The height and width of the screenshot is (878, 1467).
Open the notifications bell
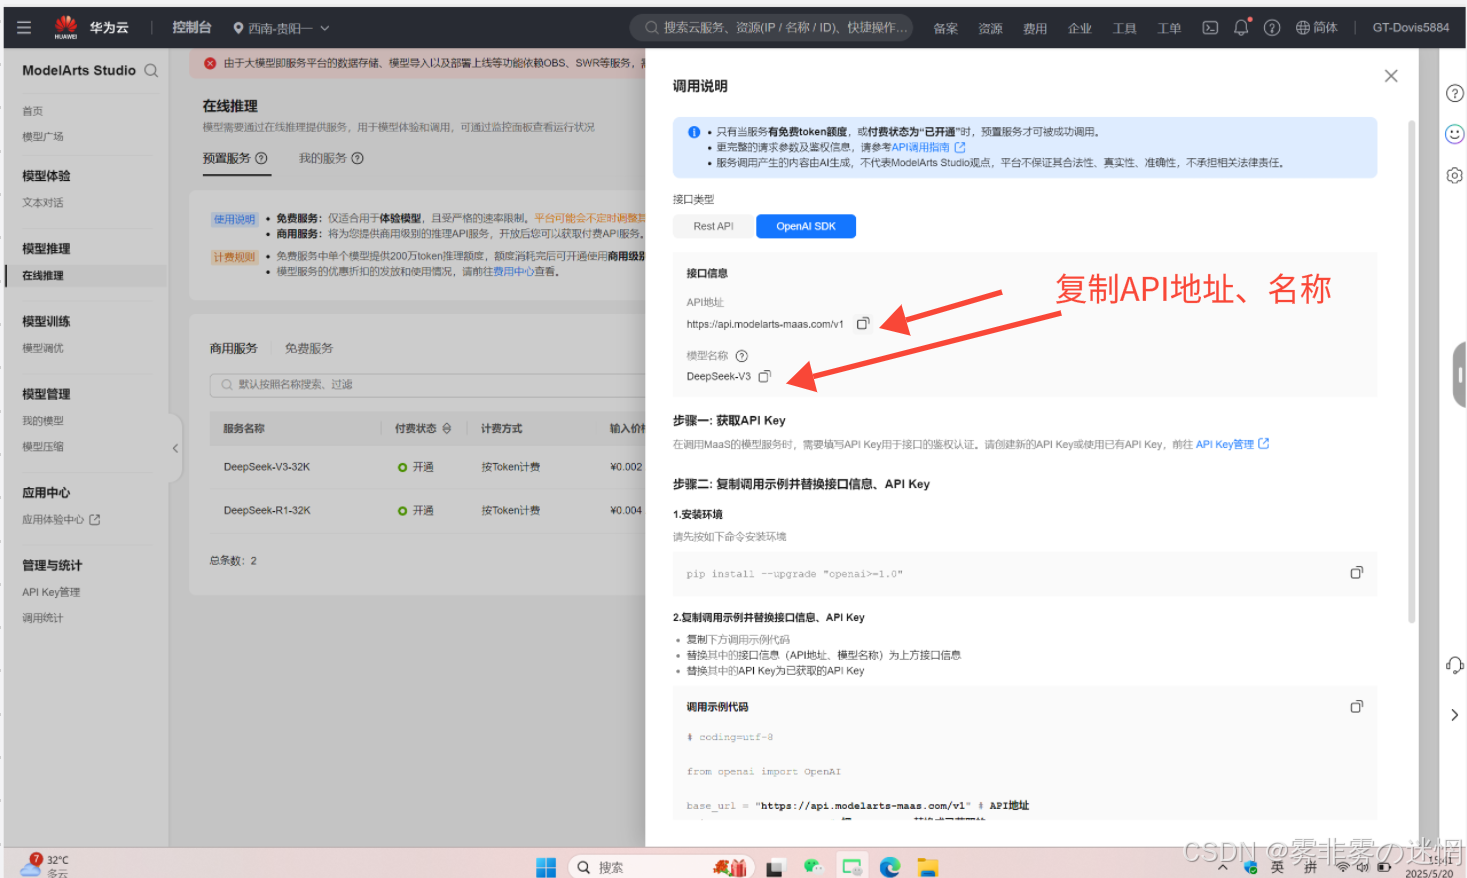(1241, 28)
